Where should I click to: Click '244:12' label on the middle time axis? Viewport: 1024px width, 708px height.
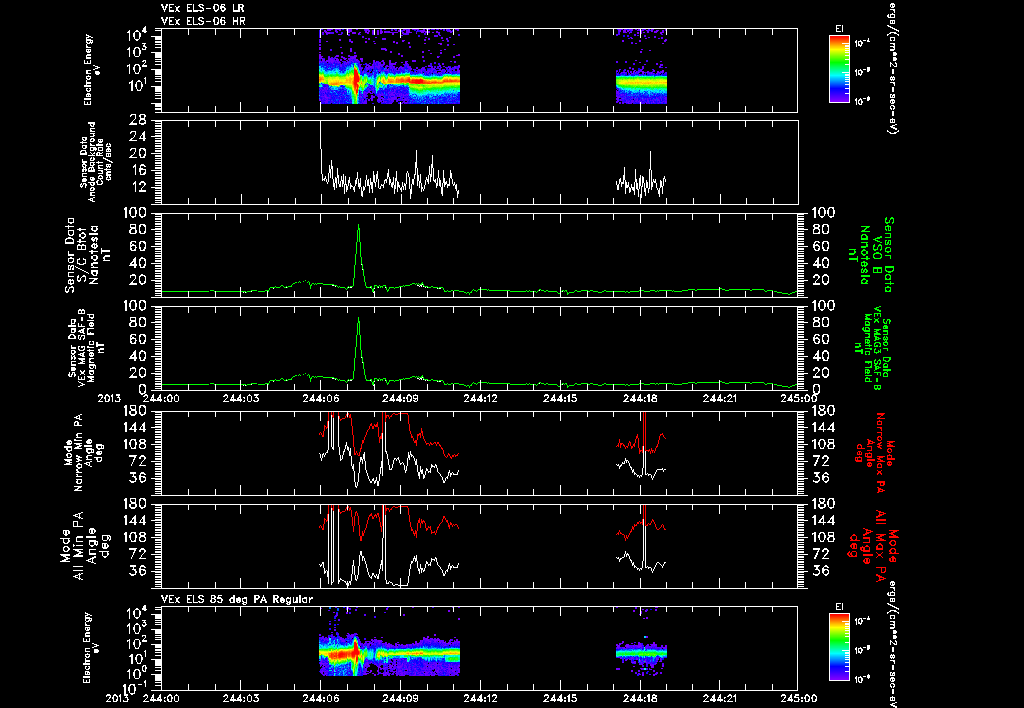point(481,397)
